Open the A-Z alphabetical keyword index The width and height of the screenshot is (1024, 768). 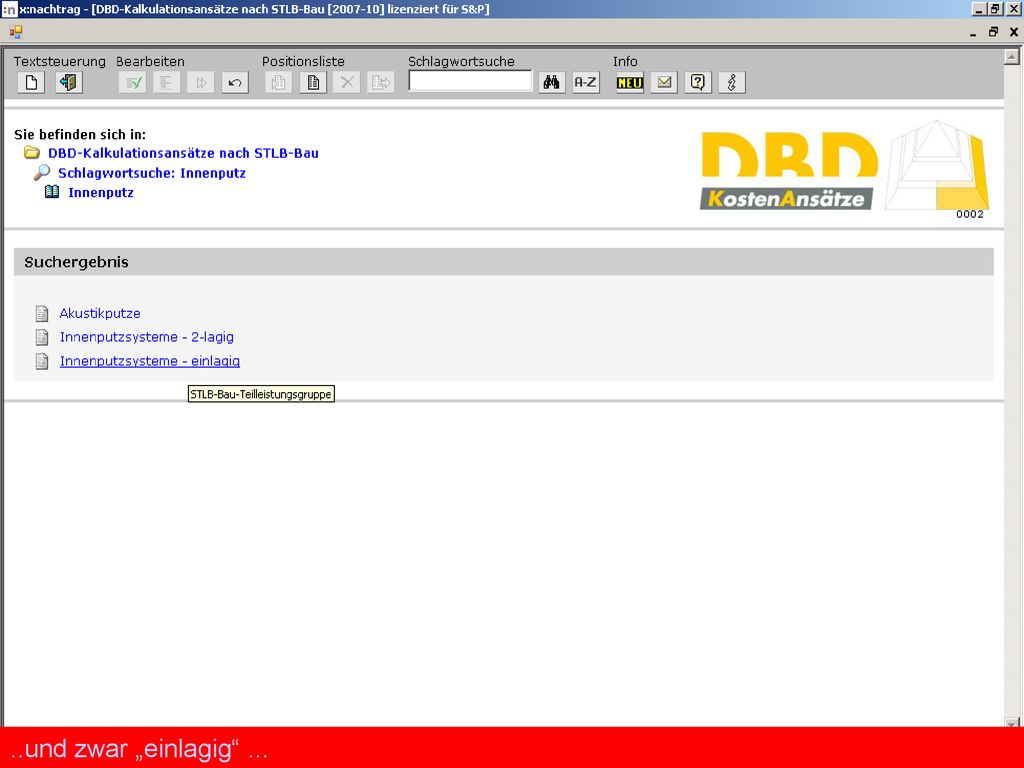click(586, 82)
